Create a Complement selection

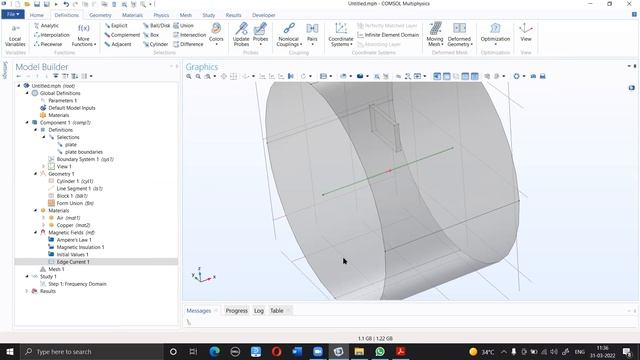tap(122, 35)
